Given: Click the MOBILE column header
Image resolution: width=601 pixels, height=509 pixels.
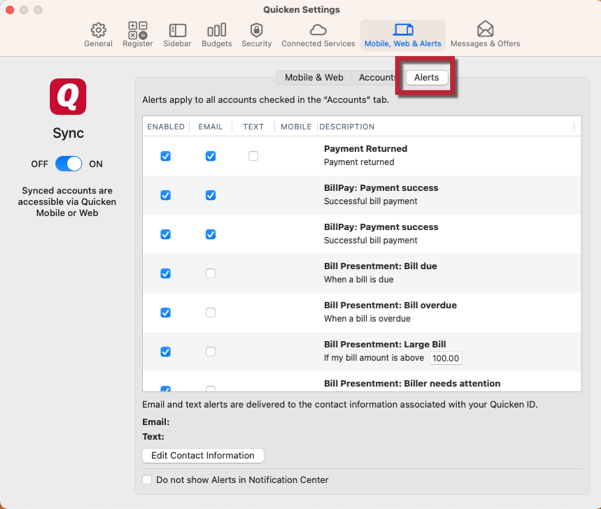Looking at the screenshot, I should click(296, 127).
